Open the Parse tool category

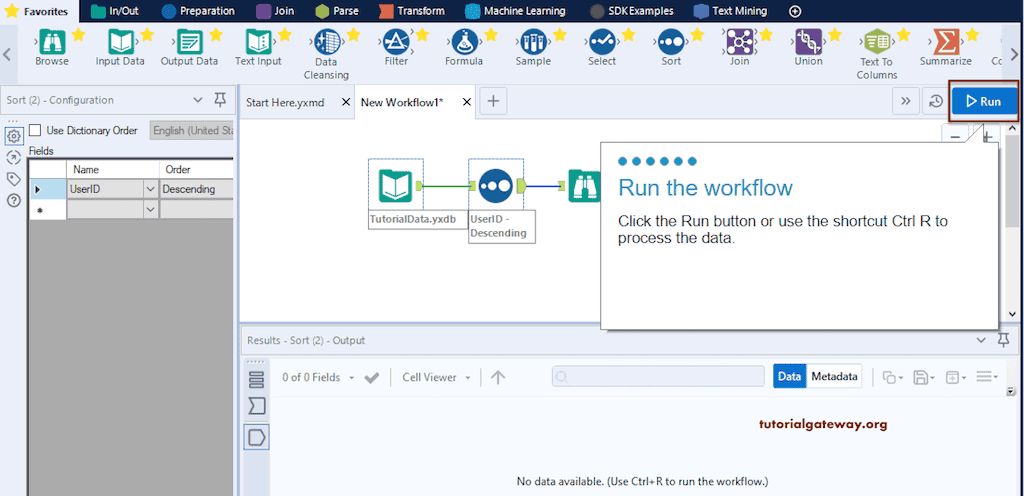(337, 10)
